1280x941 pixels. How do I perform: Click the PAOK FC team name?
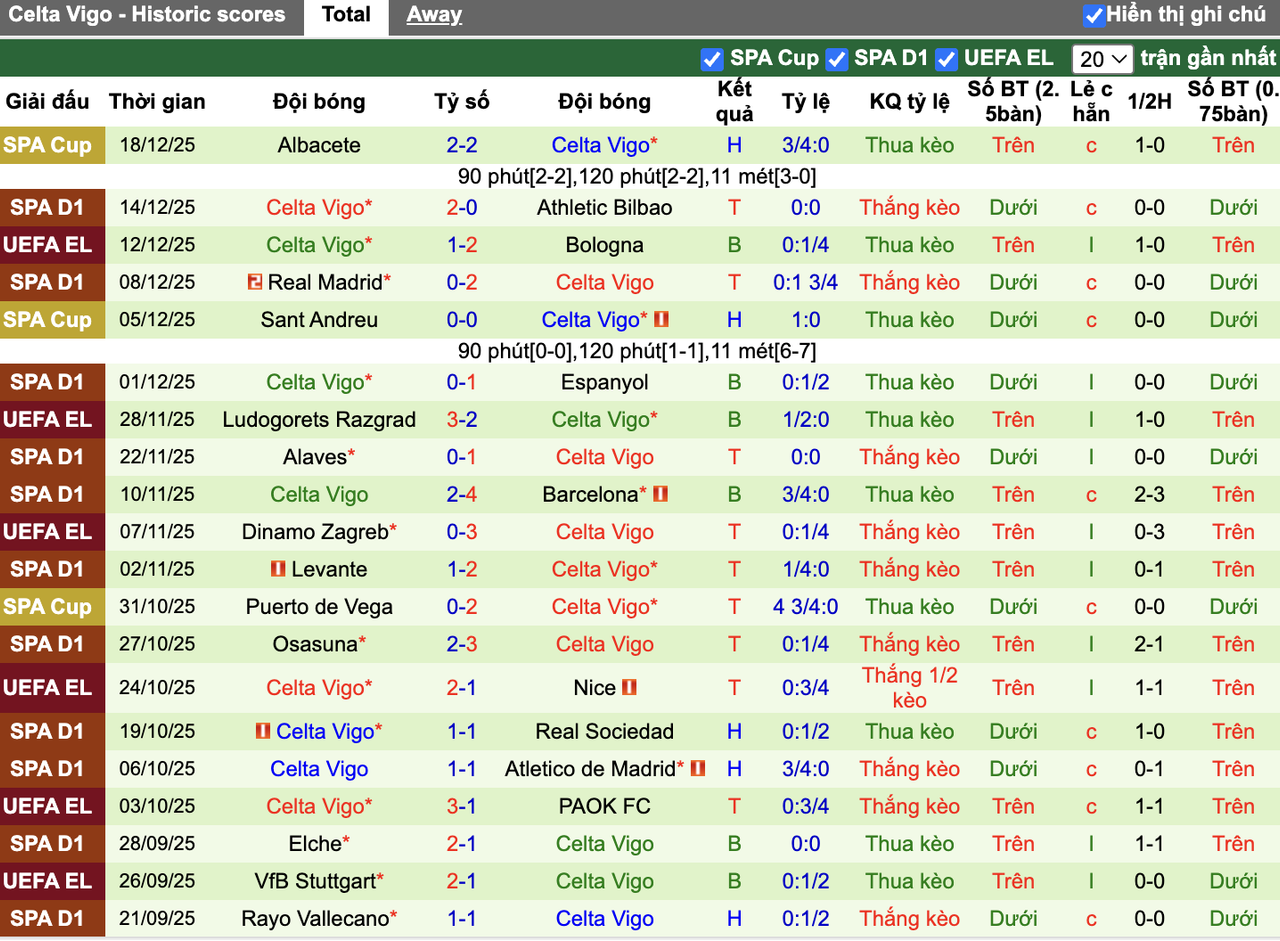point(604,806)
